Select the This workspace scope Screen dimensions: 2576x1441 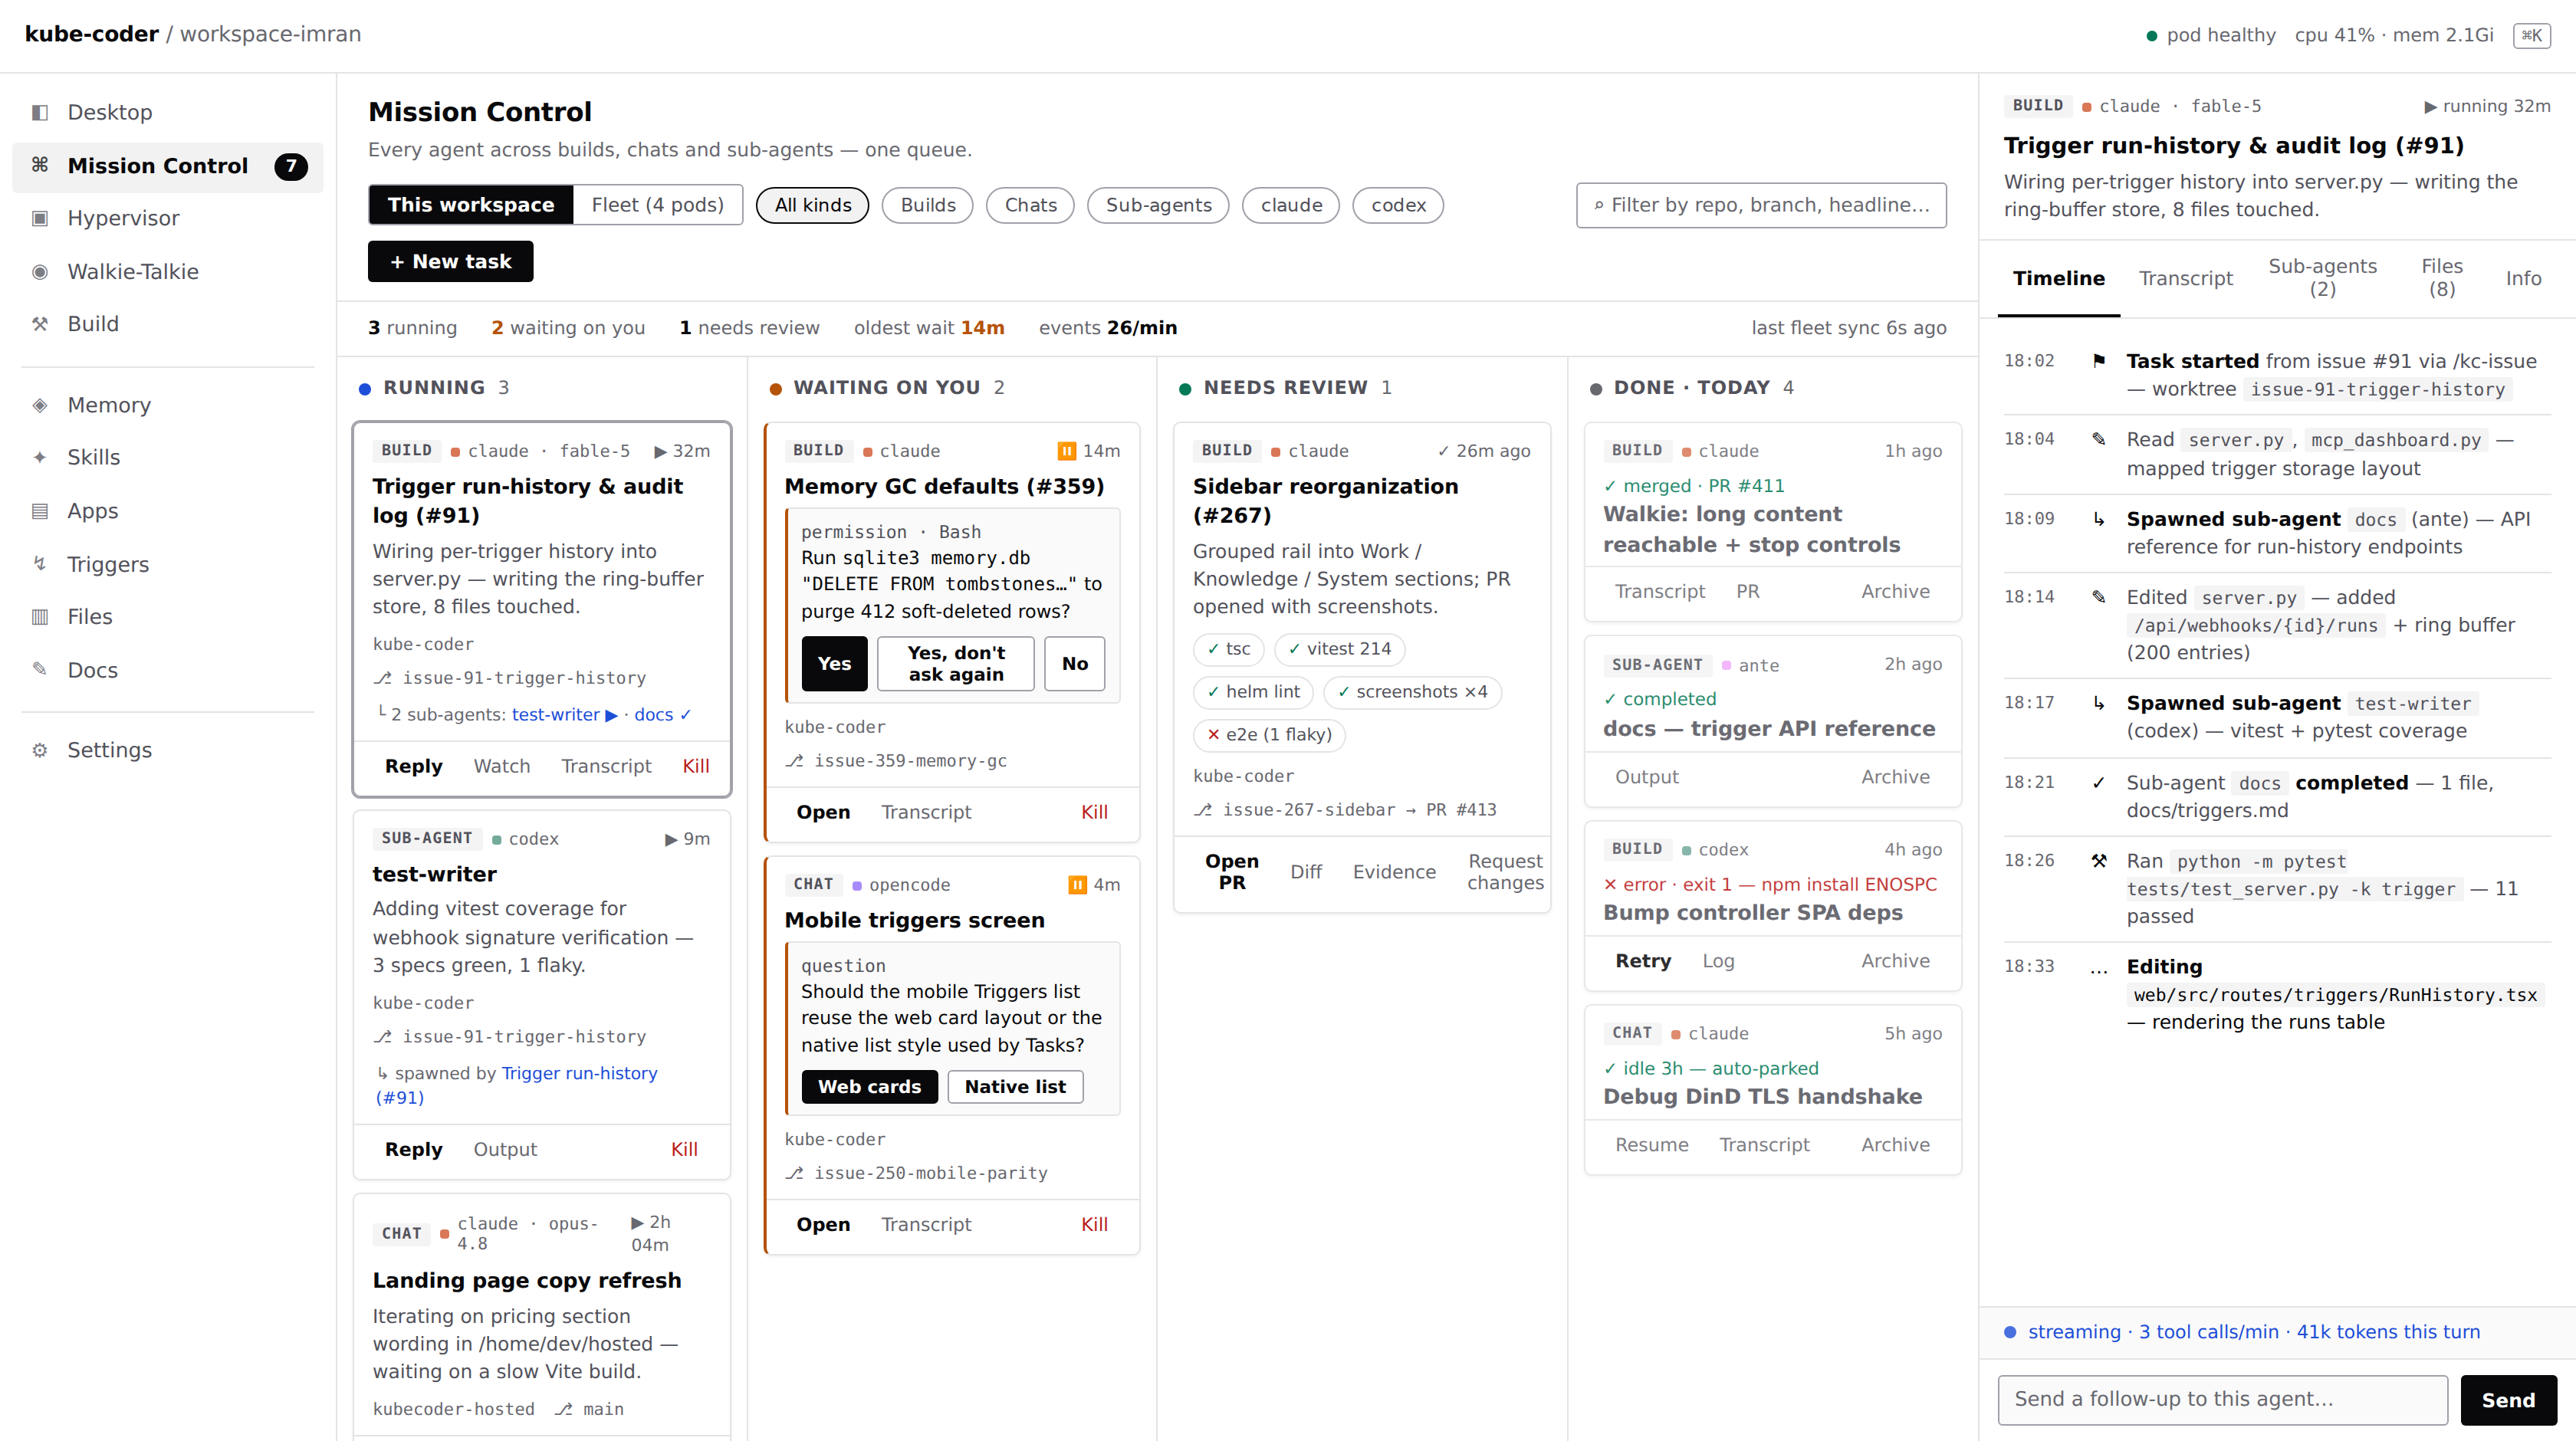[471, 205]
